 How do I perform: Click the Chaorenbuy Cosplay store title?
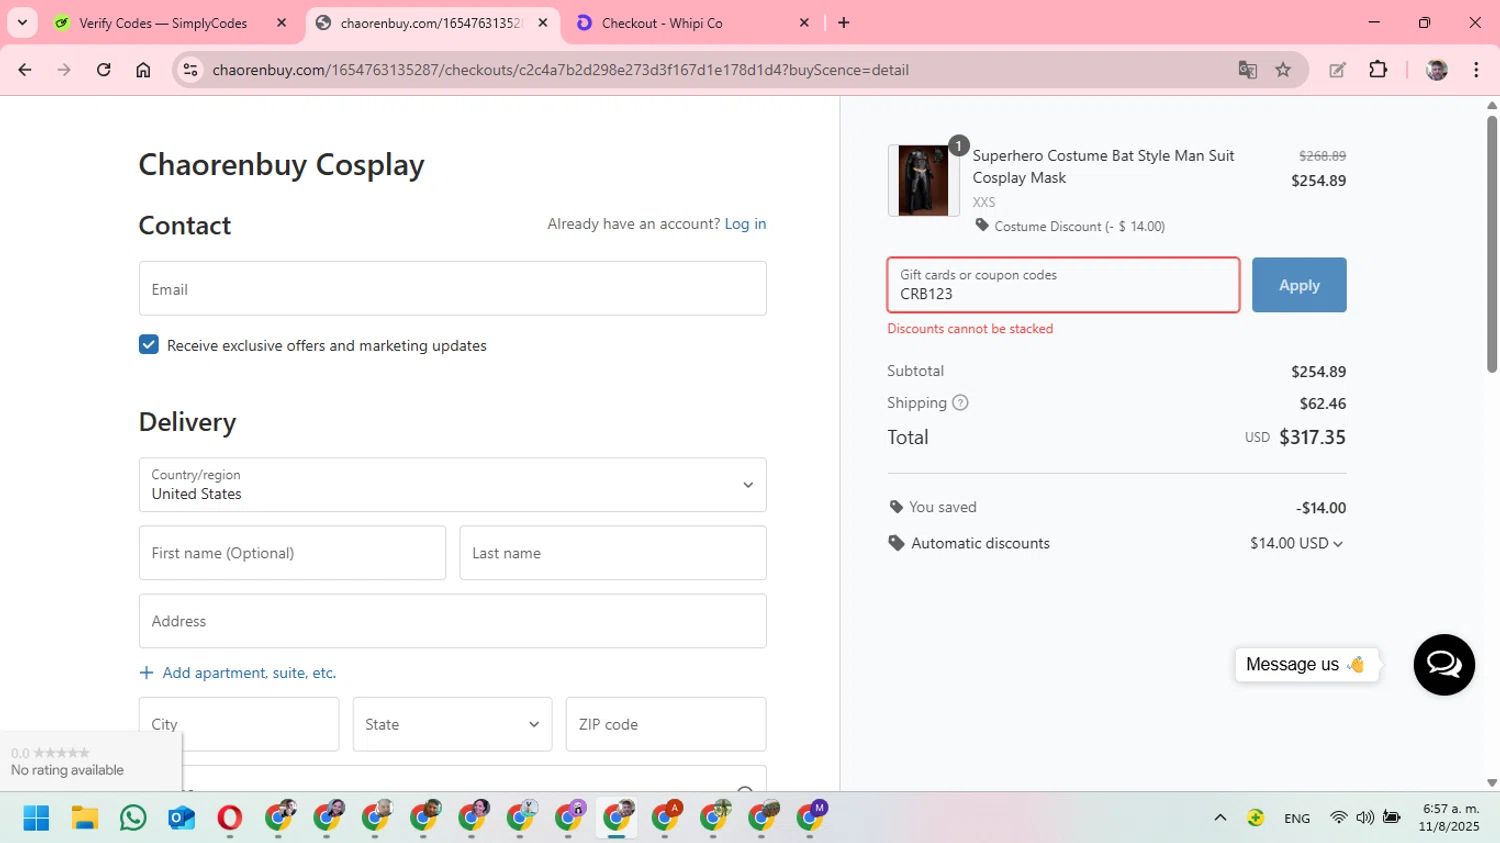(281, 164)
